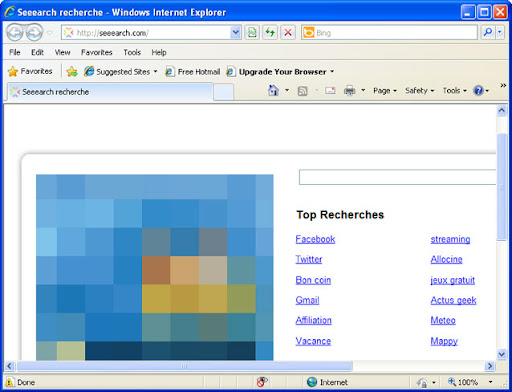The width and height of the screenshot is (512, 392).
Task: Open the search provider dropdown arrow
Action: 500,32
